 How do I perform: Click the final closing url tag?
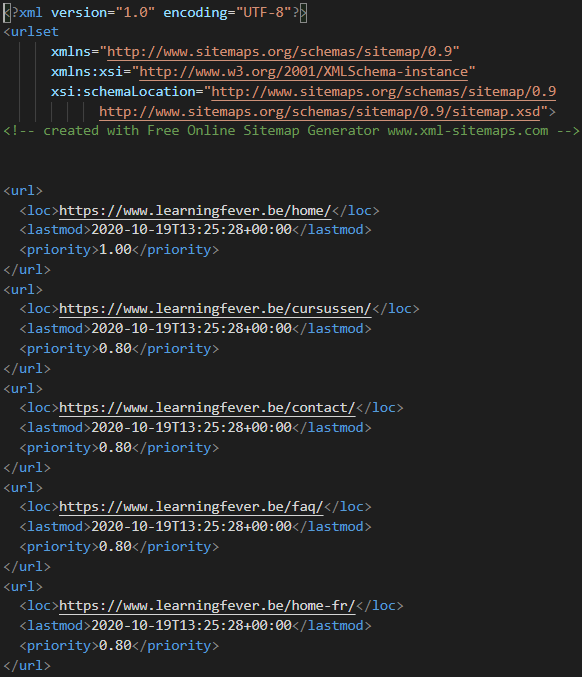tap(27, 665)
